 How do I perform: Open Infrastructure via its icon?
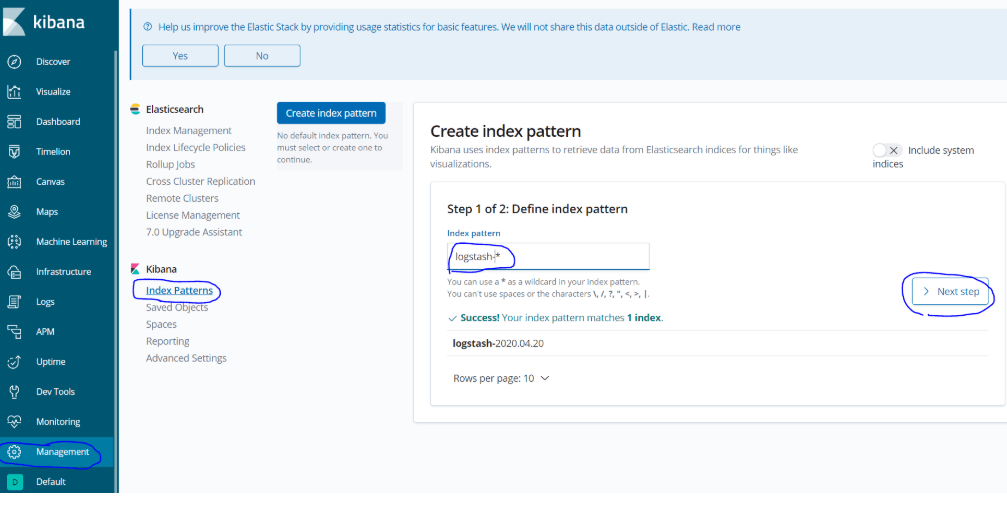pyautogui.click(x=14, y=272)
